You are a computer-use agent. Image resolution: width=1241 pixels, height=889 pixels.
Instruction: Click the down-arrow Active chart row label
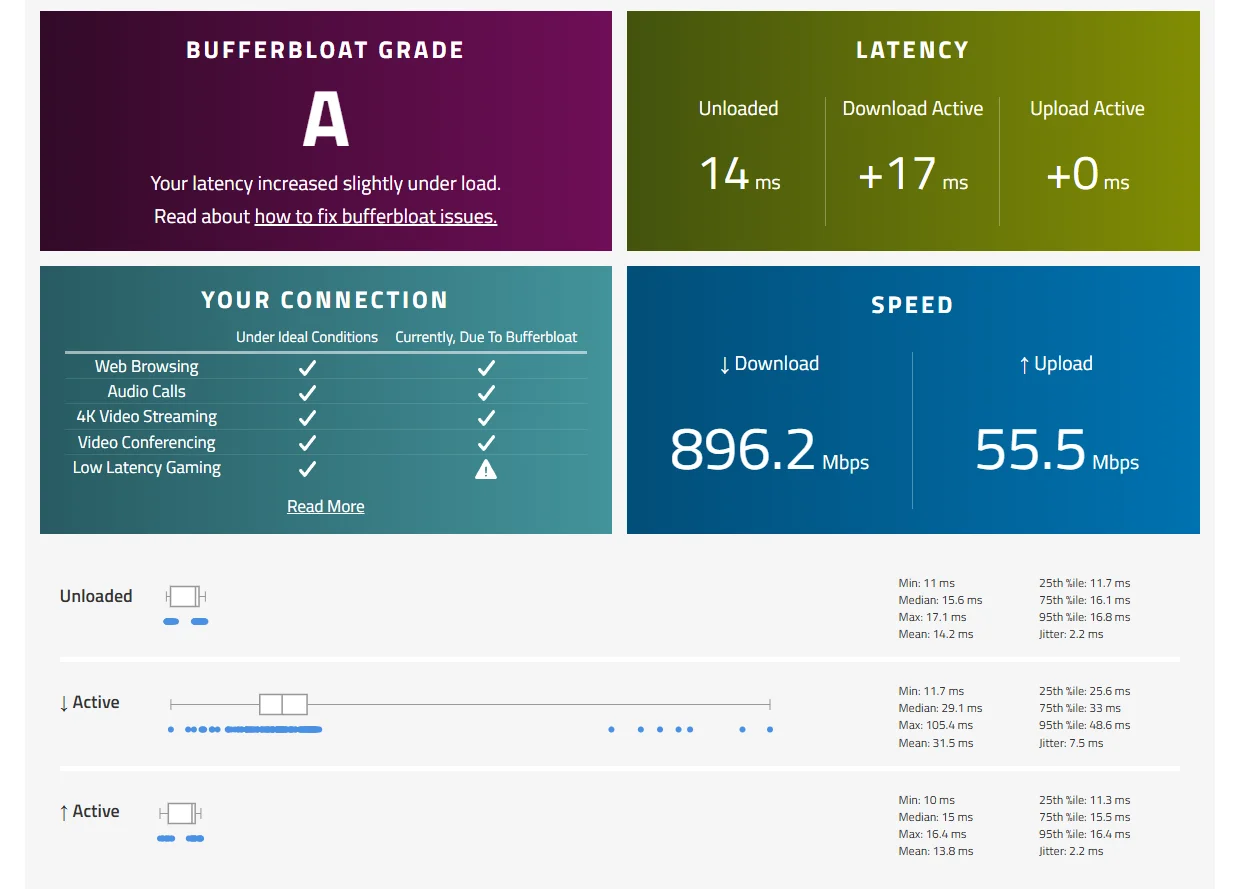click(x=90, y=703)
